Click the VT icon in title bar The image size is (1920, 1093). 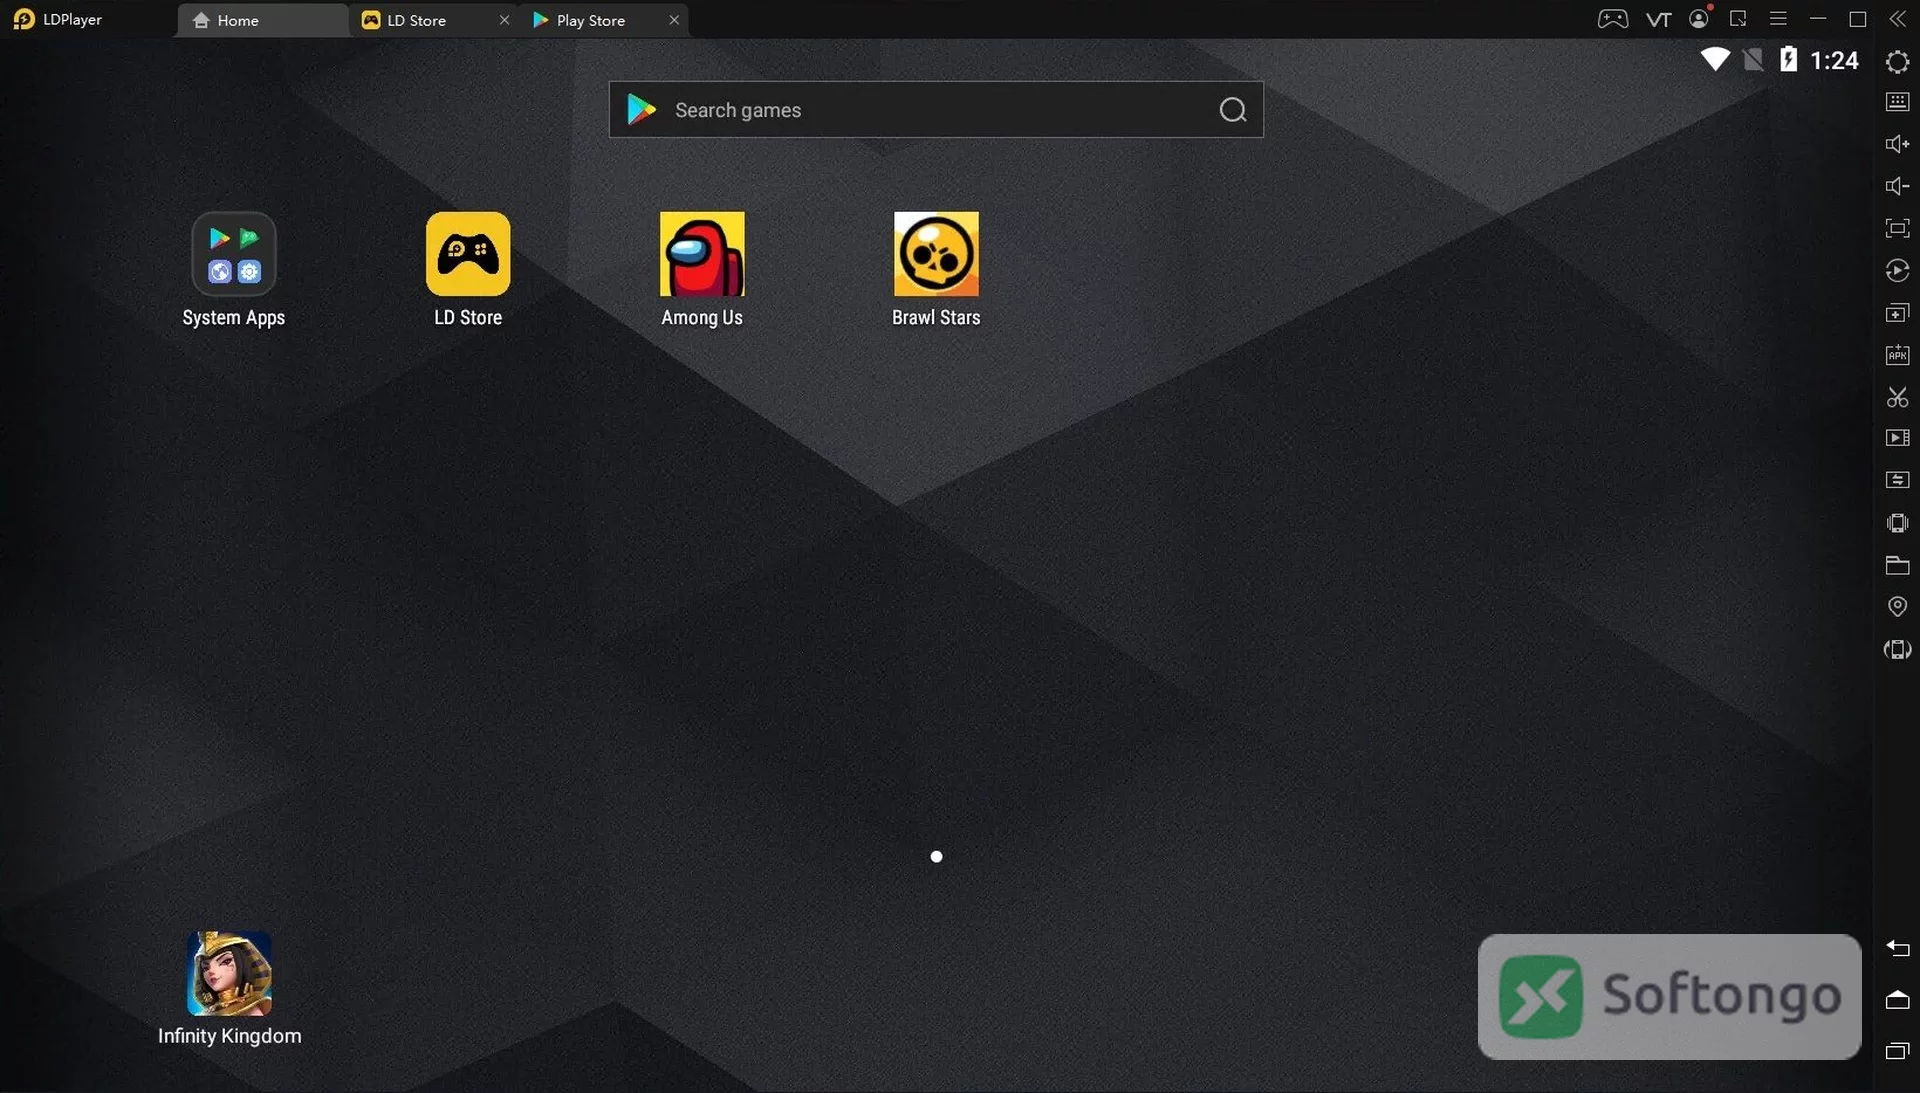1658,19
